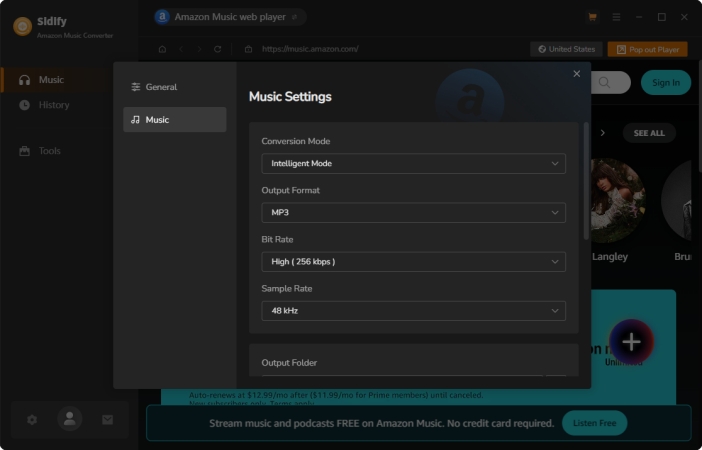Click the SEE ALL button
The image size is (702, 450).
(649, 133)
